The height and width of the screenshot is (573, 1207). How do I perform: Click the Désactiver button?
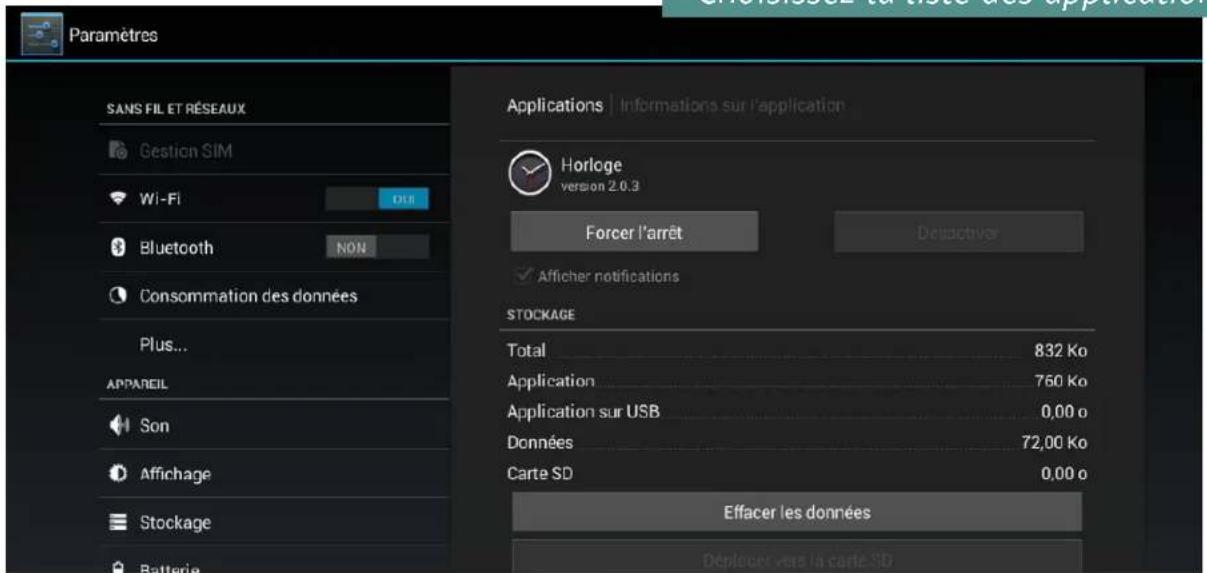tap(959, 232)
